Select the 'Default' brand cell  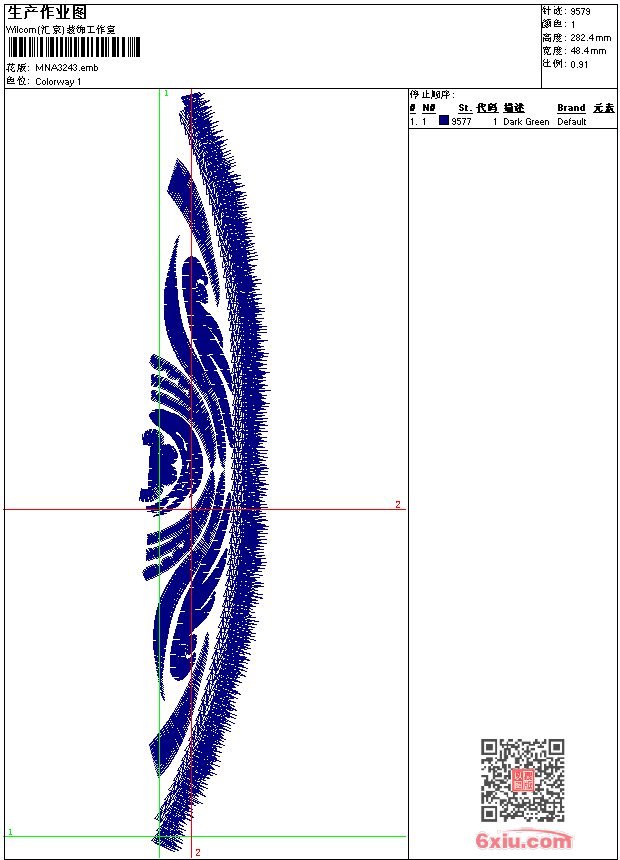pos(572,122)
